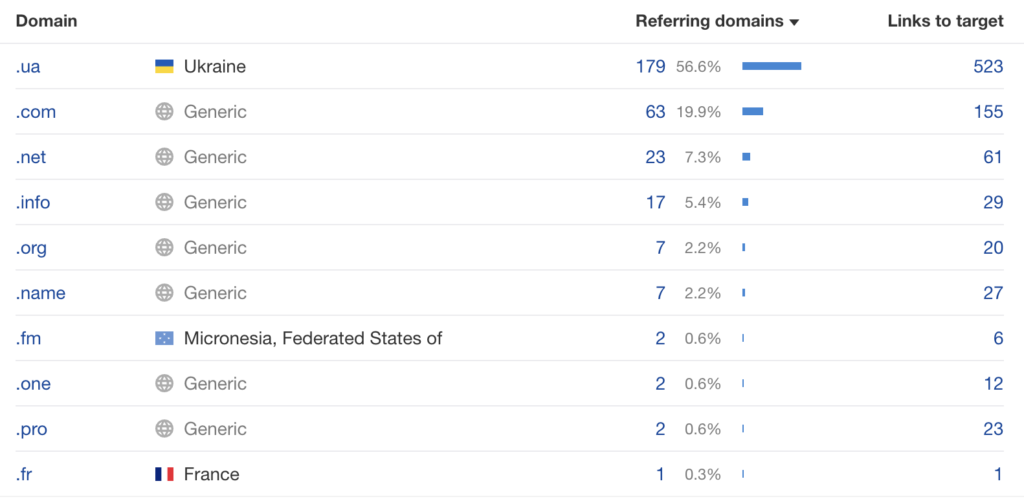1024x501 pixels.
Task: Click the Domain column header
Action: (x=46, y=21)
